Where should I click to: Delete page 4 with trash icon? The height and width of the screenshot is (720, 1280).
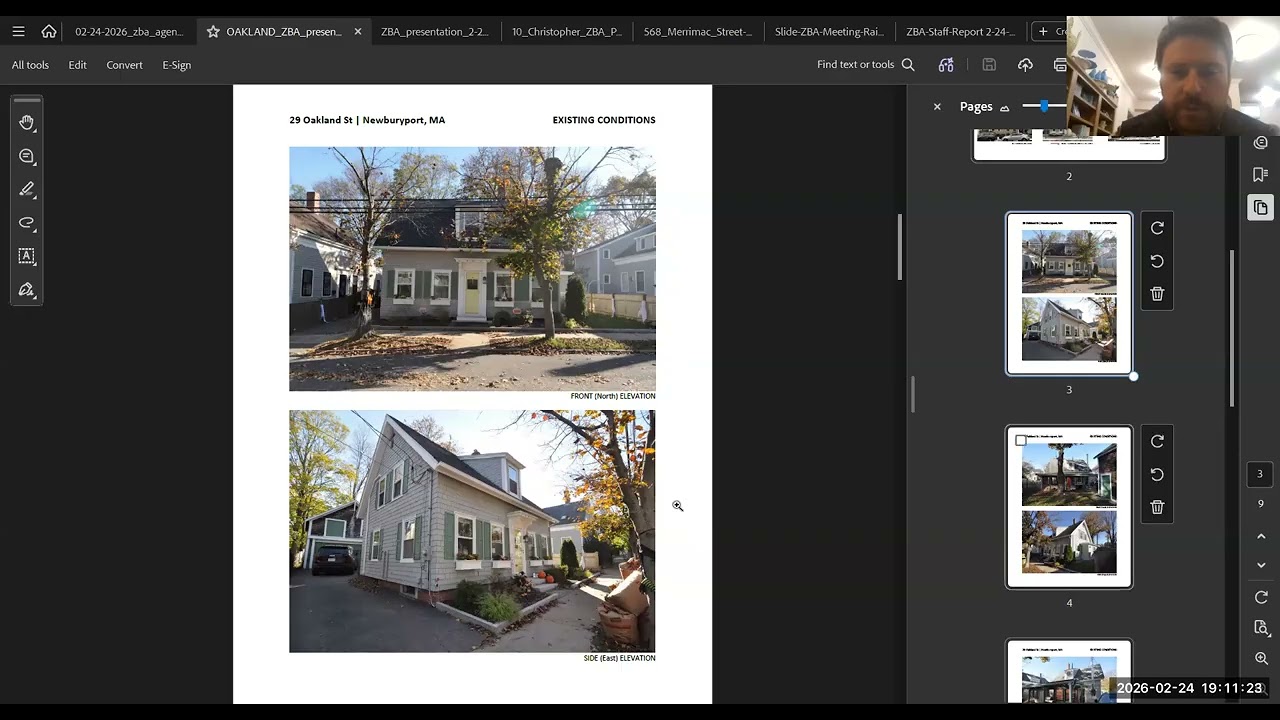click(x=1157, y=507)
